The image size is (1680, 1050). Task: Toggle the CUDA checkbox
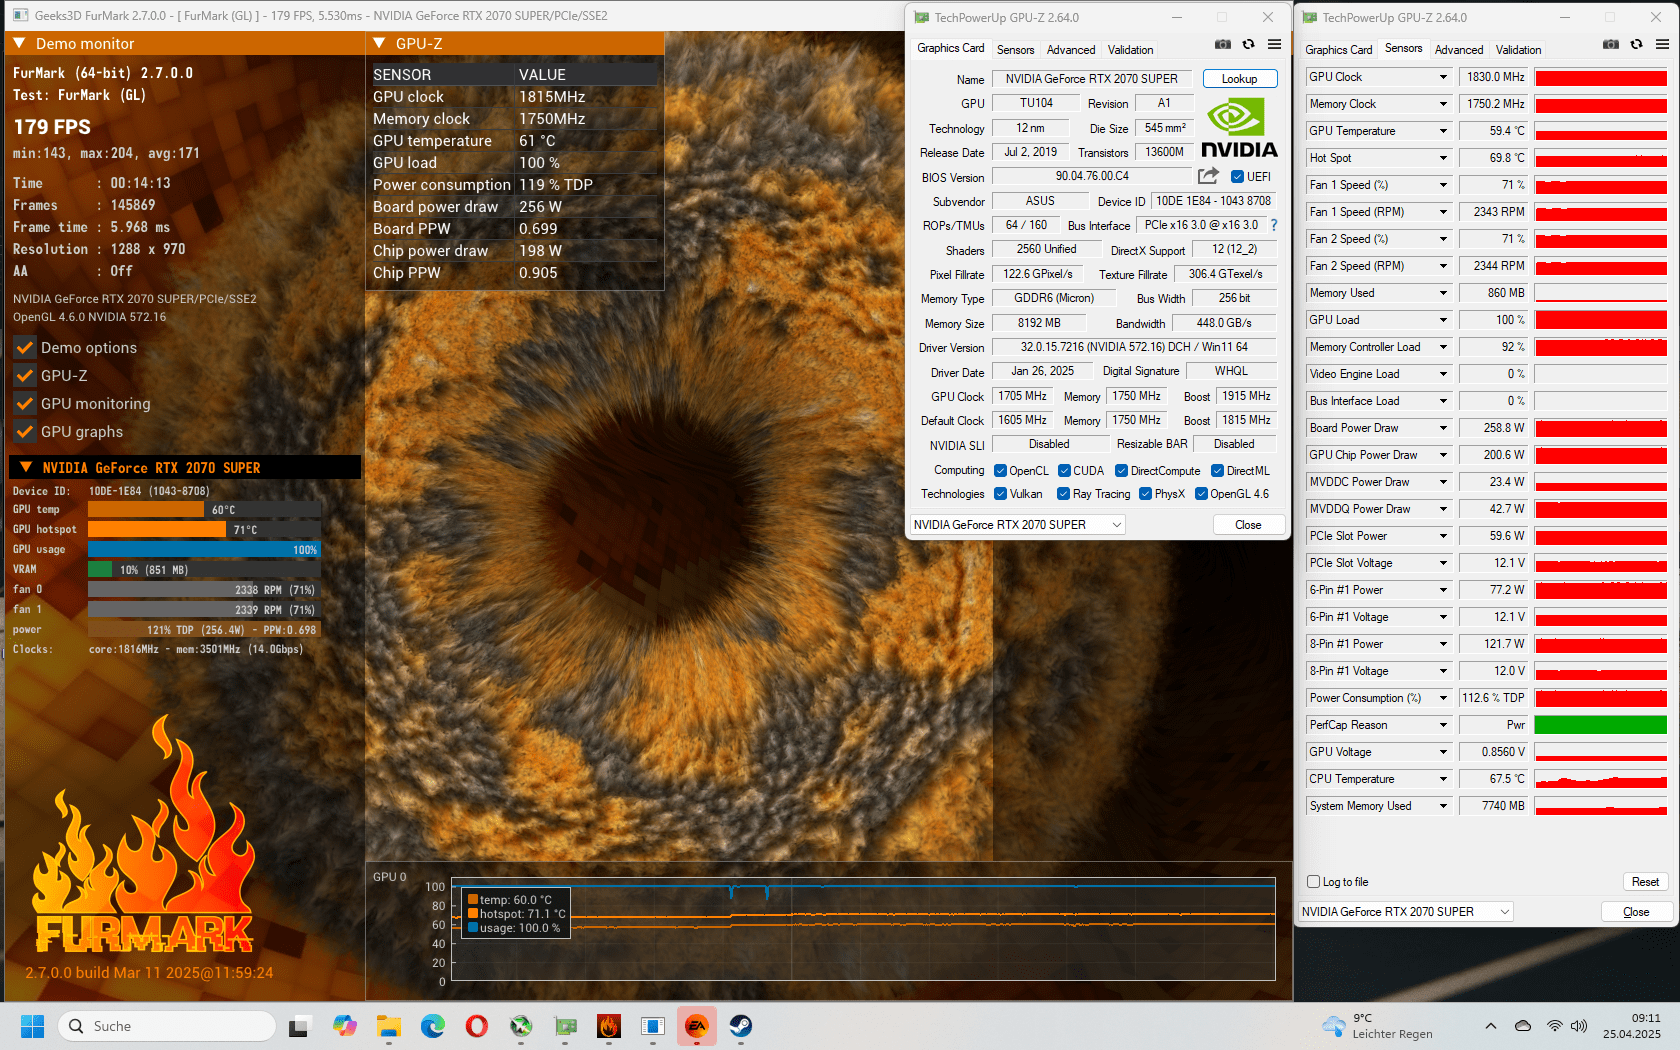pyautogui.click(x=1064, y=471)
